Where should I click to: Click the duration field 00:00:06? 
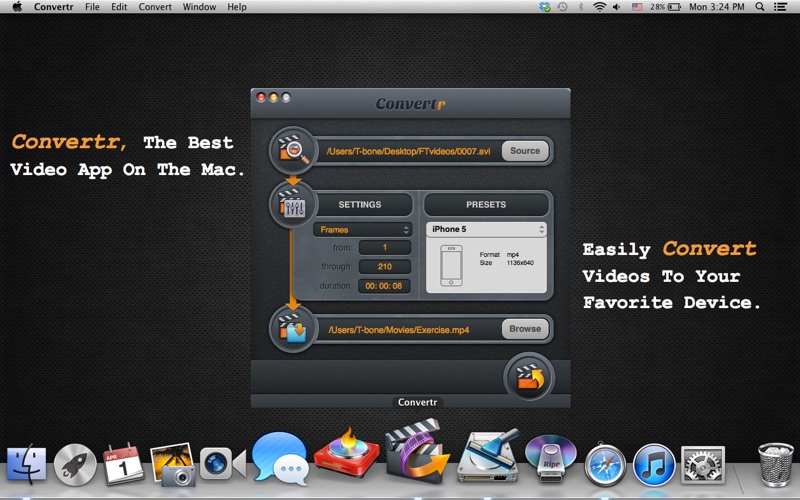click(384, 286)
